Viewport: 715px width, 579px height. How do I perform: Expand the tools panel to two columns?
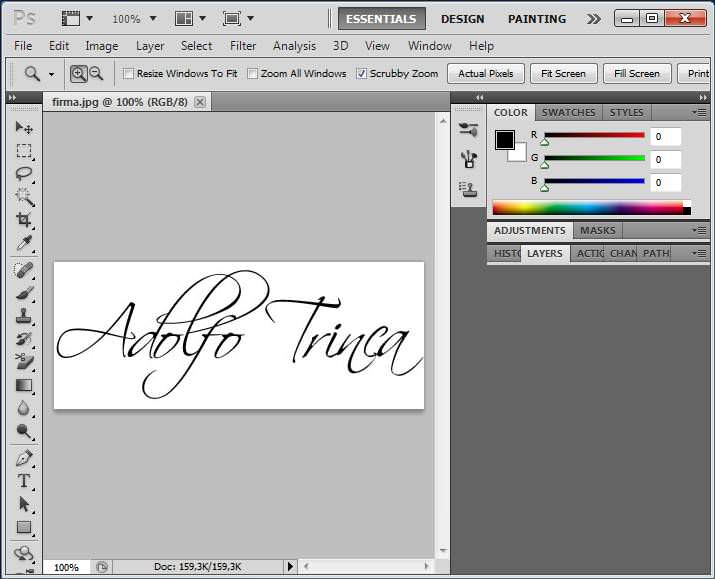click(12, 97)
